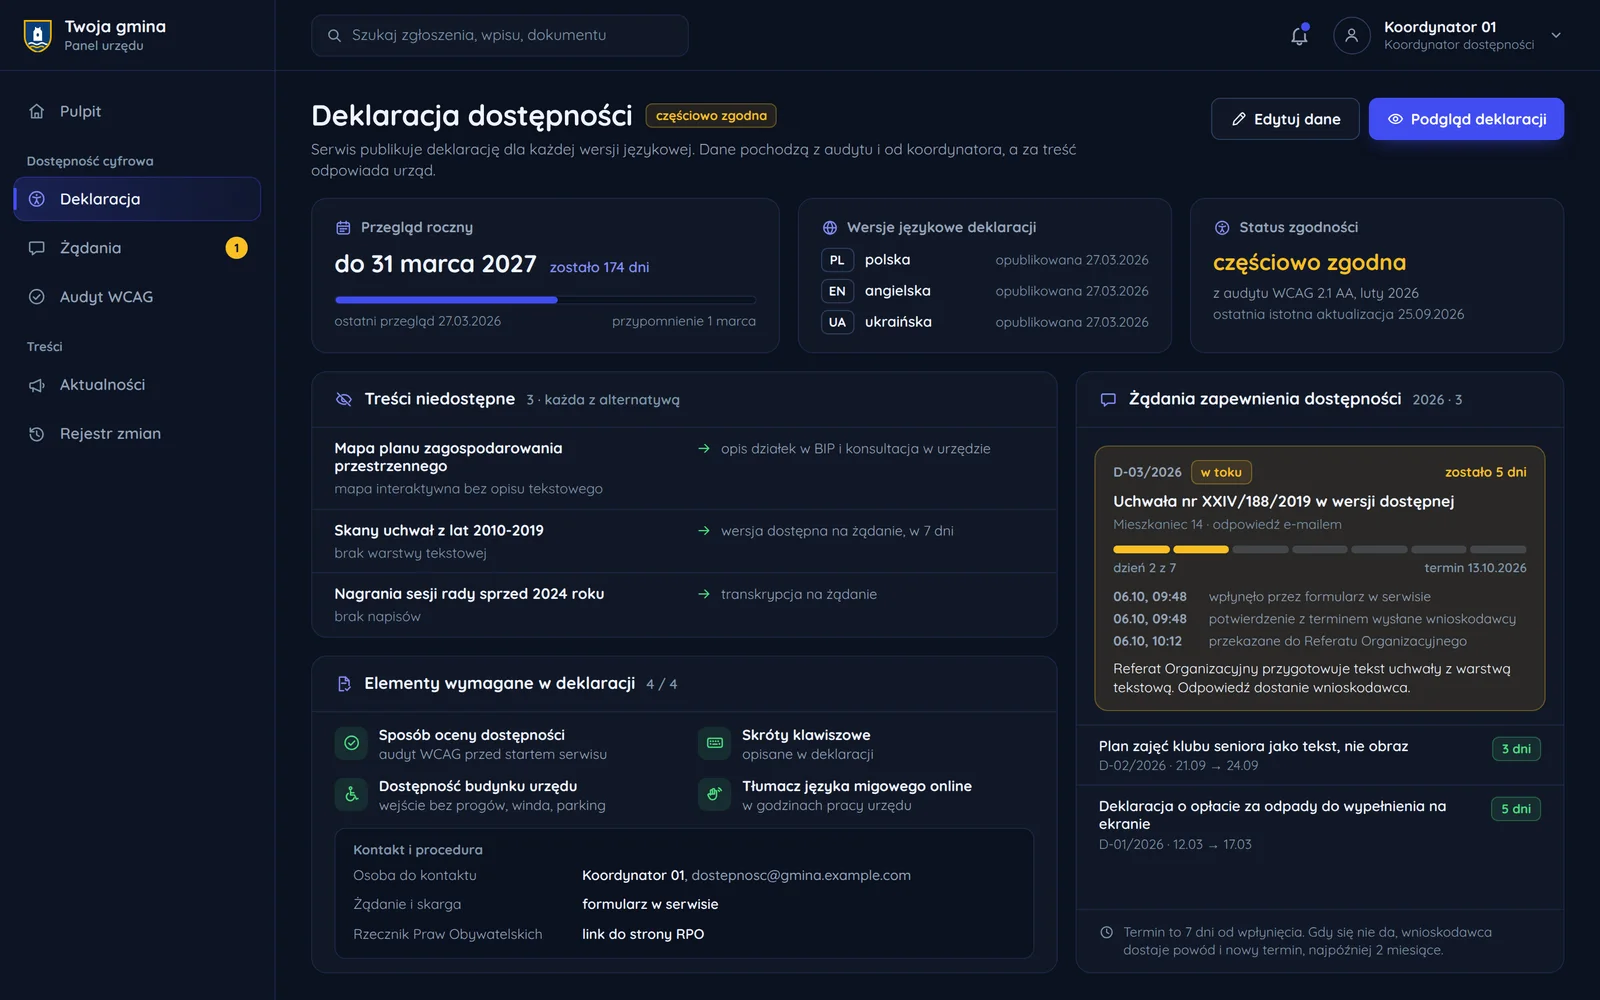Open Aktualności in the sidebar
This screenshot has height=1000, width=1600.
(x=137, y=385)
